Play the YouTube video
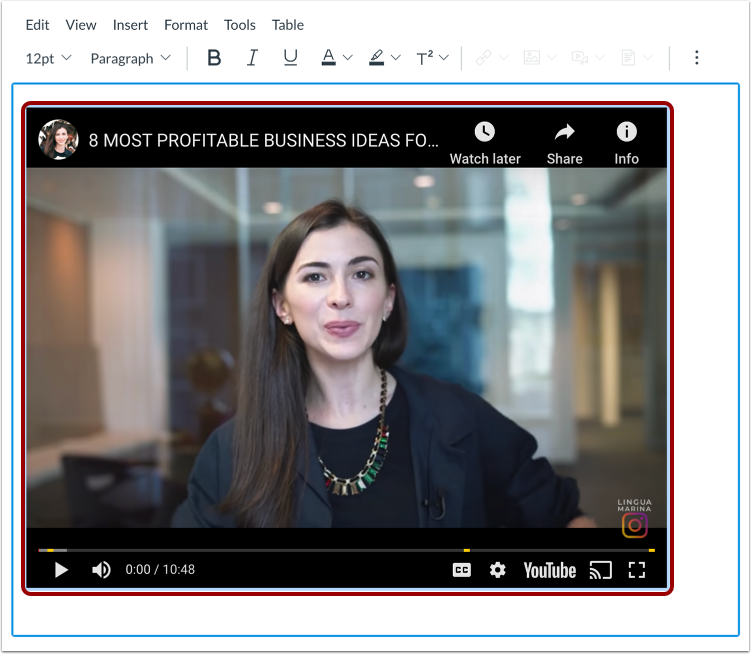This screenshot has width=751, height=654. pyautogui.click(x=61, y=570)
